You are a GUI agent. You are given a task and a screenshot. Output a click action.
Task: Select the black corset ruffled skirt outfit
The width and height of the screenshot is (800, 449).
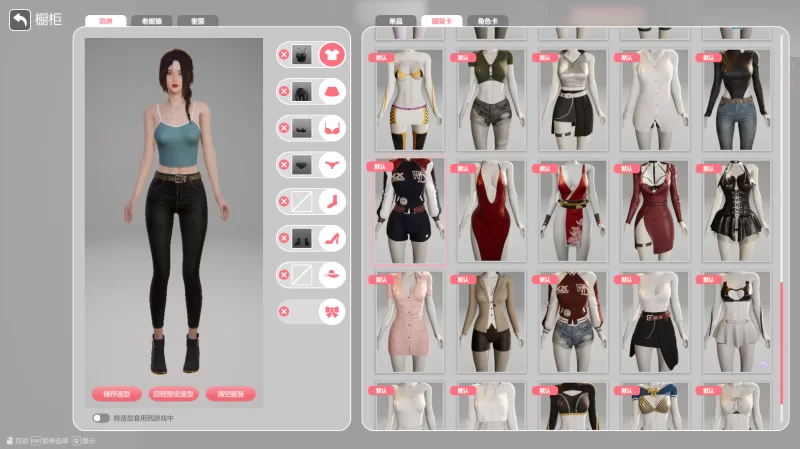(x=736, y=211)
